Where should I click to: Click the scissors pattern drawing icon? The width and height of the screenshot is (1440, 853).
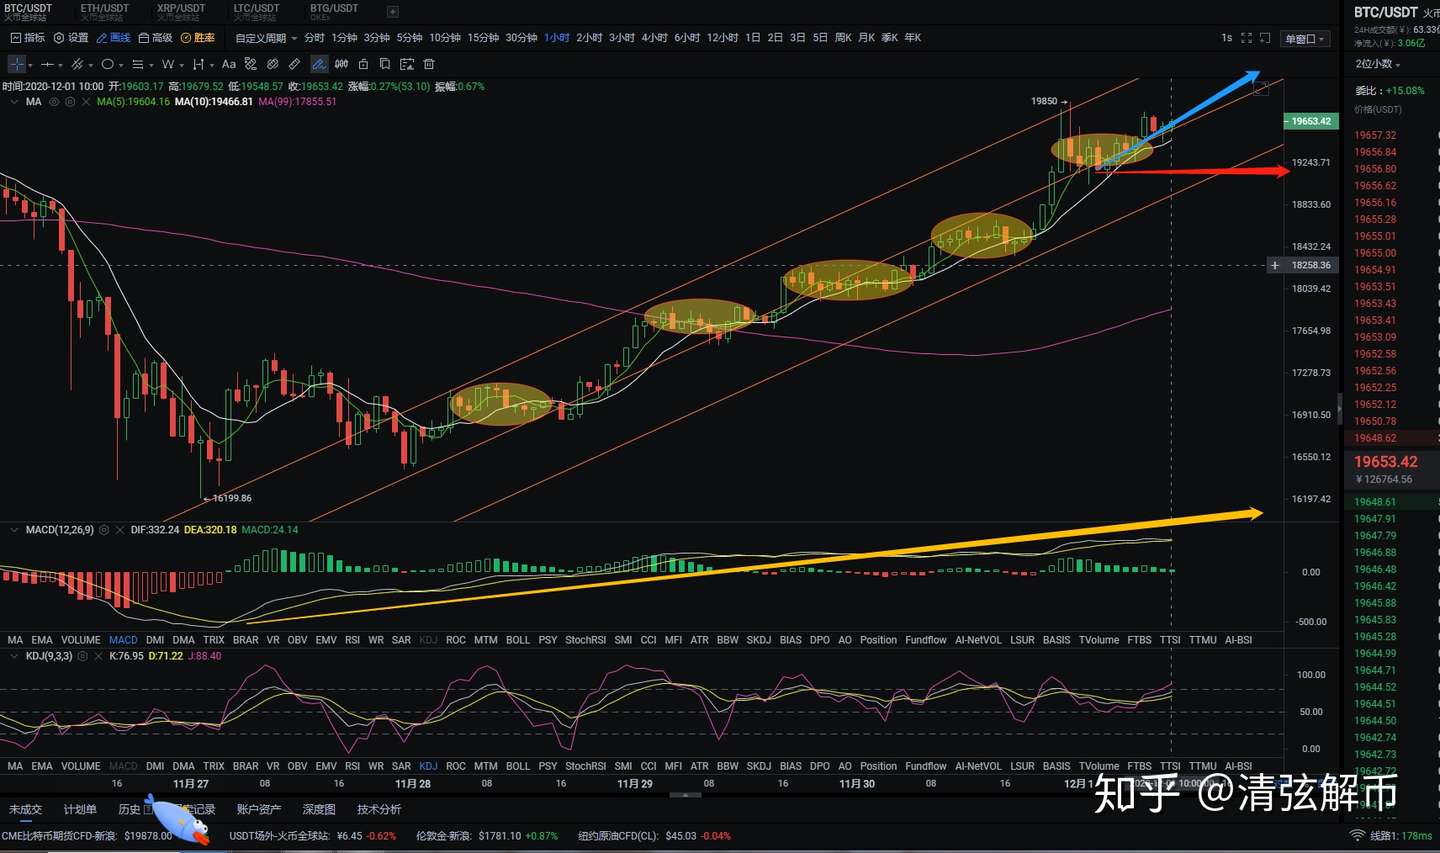point(251,64)
